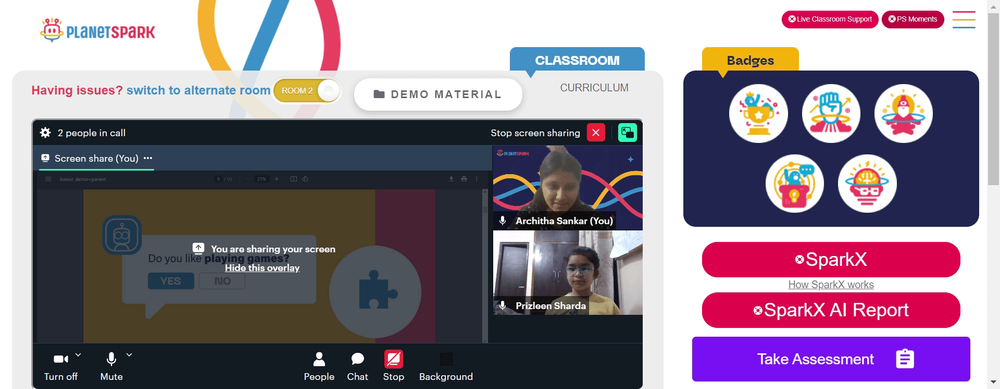
Task: Click '2 people in call' text
Action: (91, 133)
